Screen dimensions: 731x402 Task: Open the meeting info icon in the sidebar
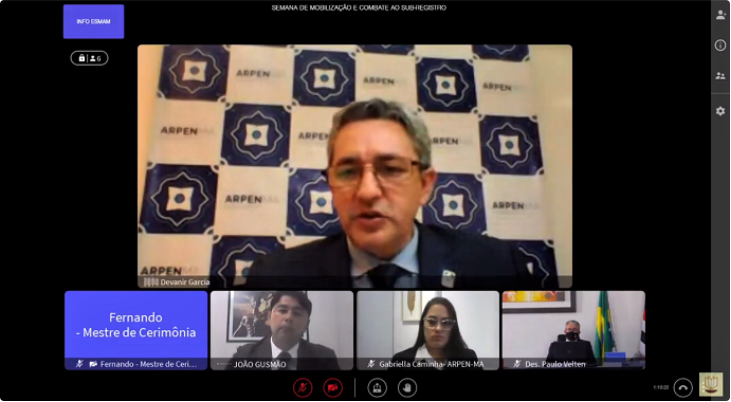[x=720, y=45]
